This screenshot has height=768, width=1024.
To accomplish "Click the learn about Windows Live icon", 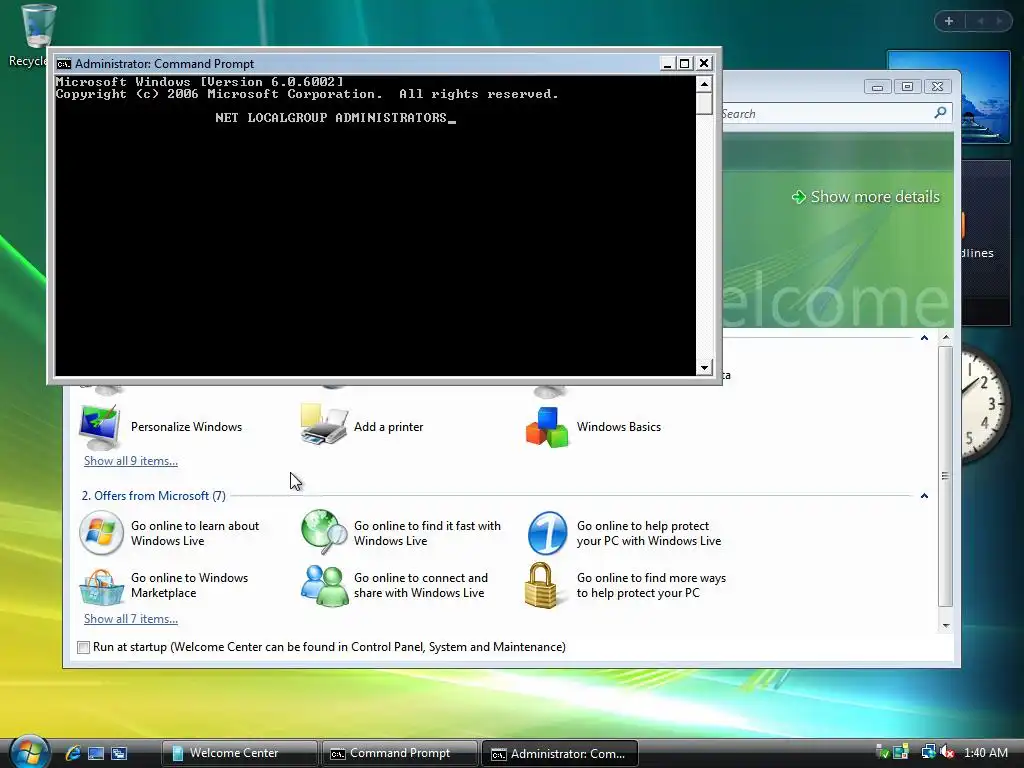I will (x=101, y=533).
